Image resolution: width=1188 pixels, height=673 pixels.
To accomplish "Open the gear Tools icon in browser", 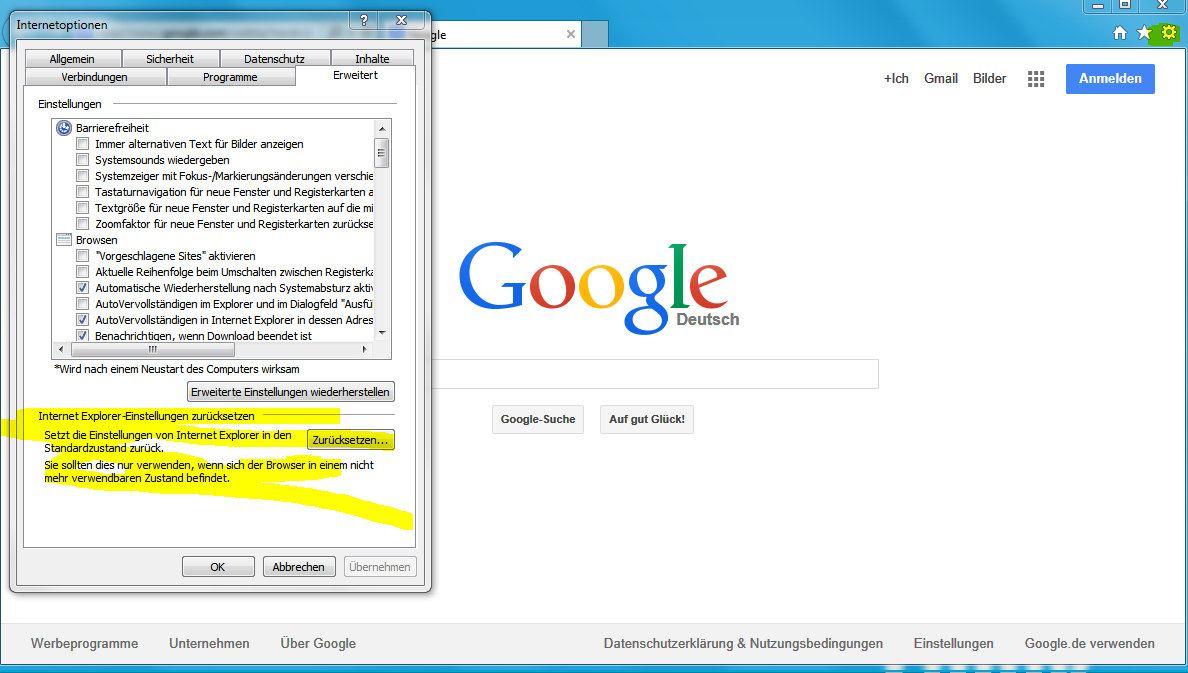I will (1168, 33).
